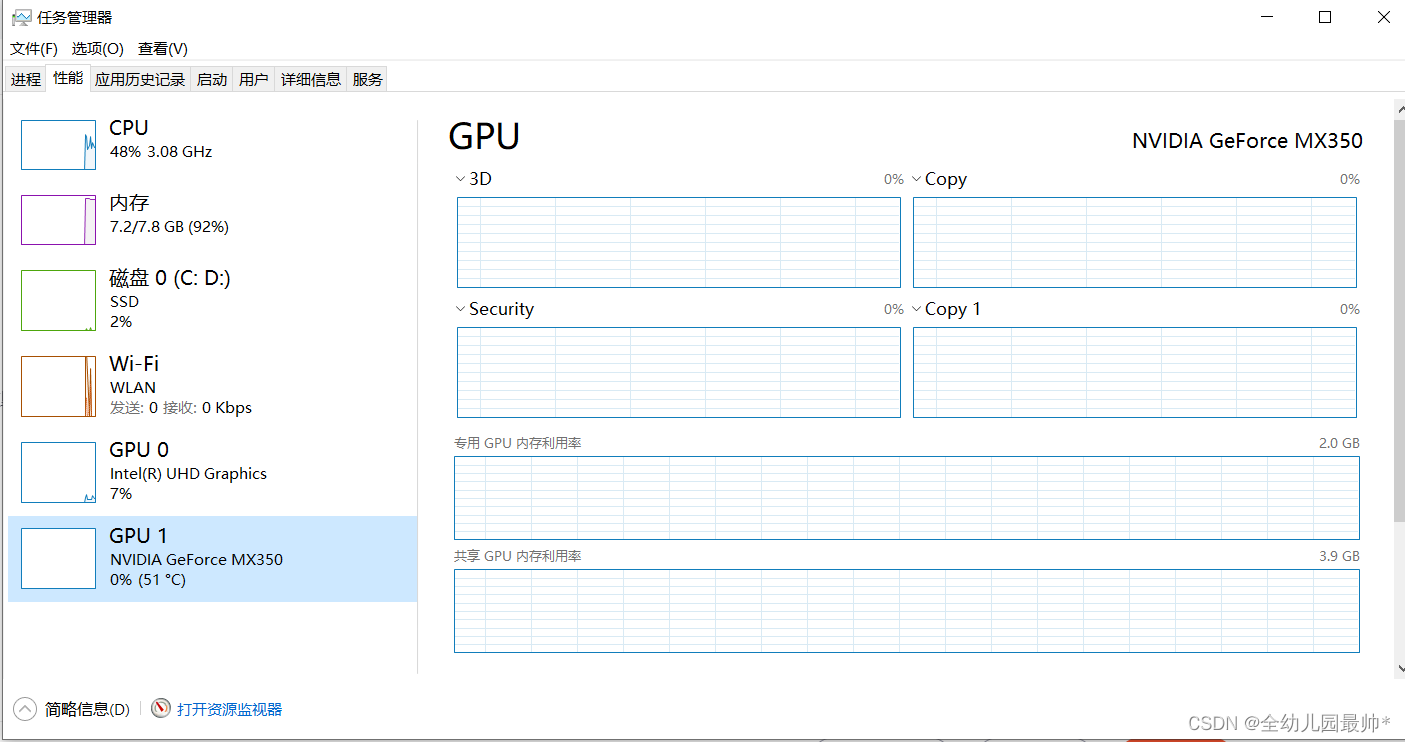This screenshot has width=1405, height=742.
Task: Collapse the Copy engine chart
Action: (916, 178)
